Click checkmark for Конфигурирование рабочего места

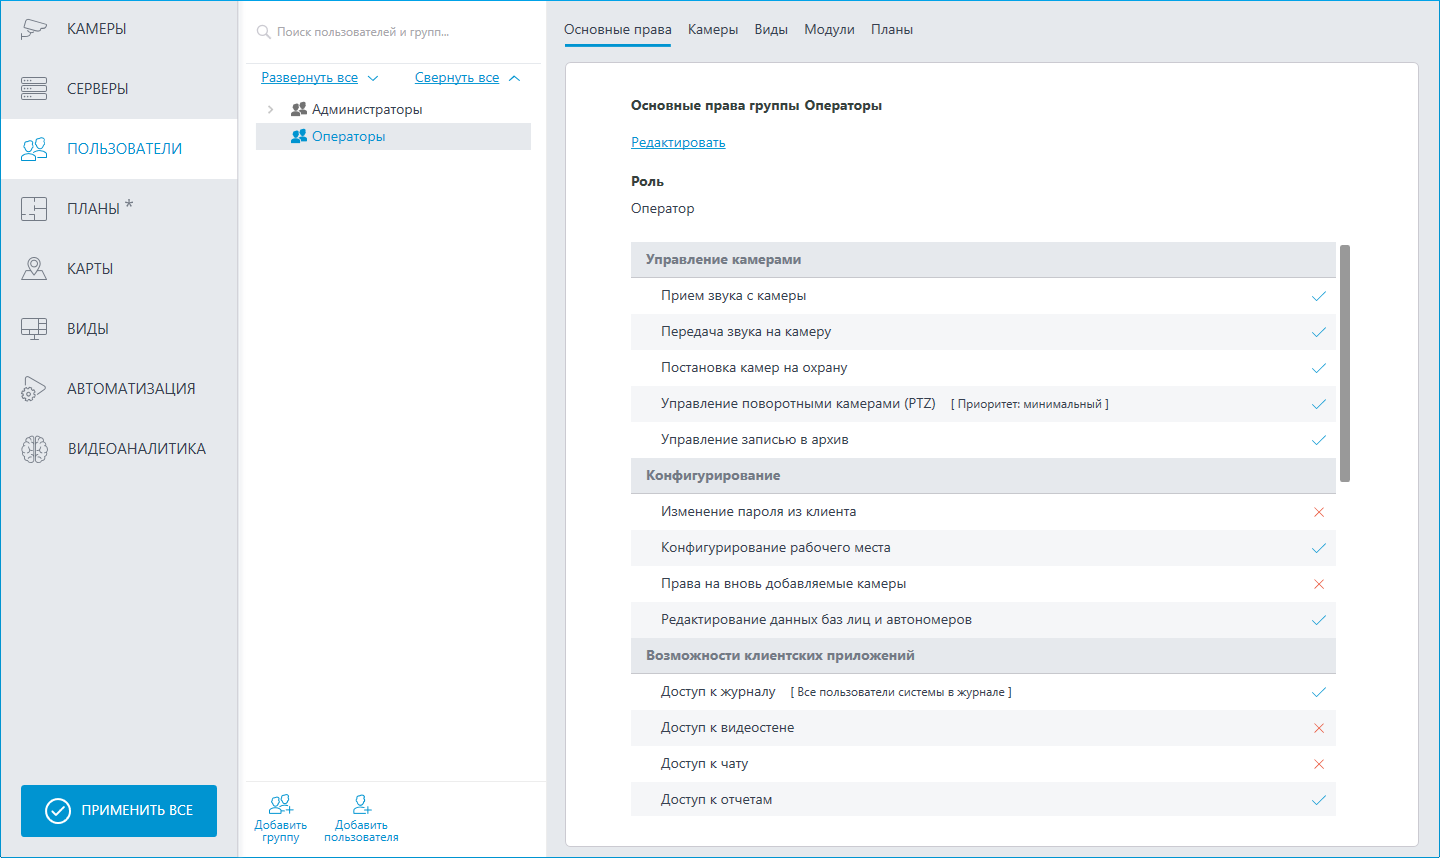tap(1319, 548)
